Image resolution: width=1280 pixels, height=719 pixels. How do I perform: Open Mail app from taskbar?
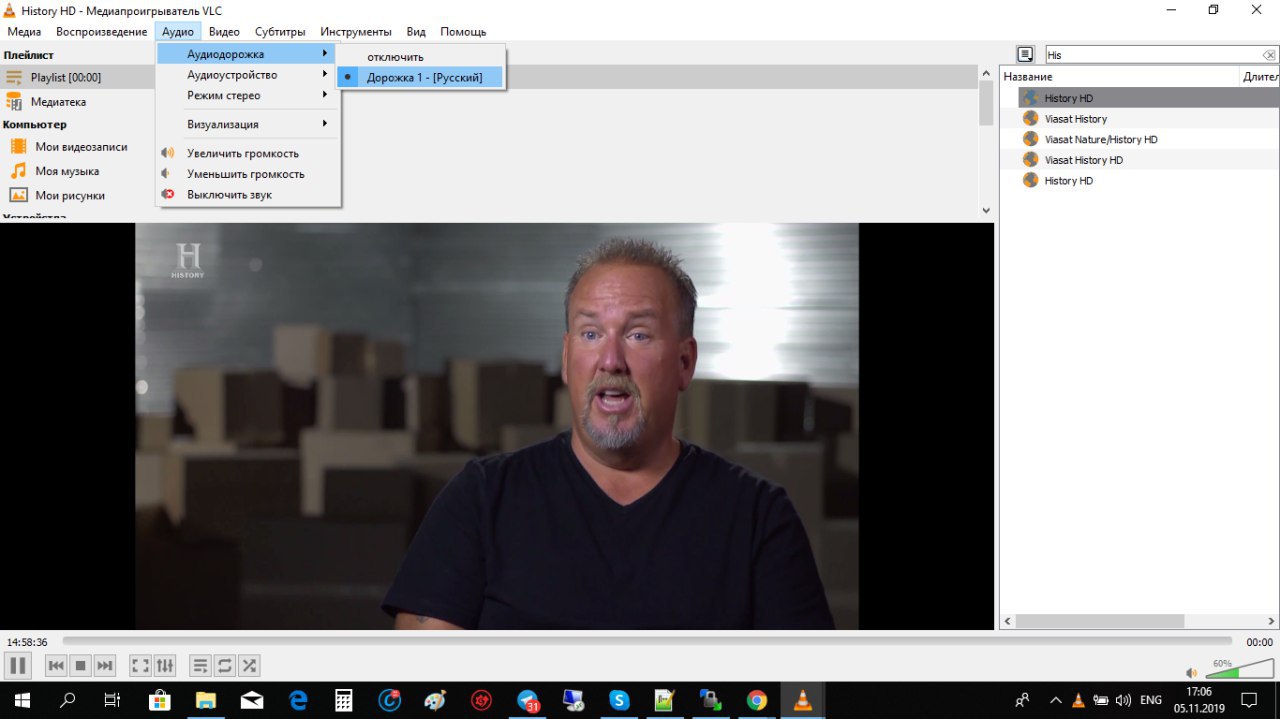[251, 700]
